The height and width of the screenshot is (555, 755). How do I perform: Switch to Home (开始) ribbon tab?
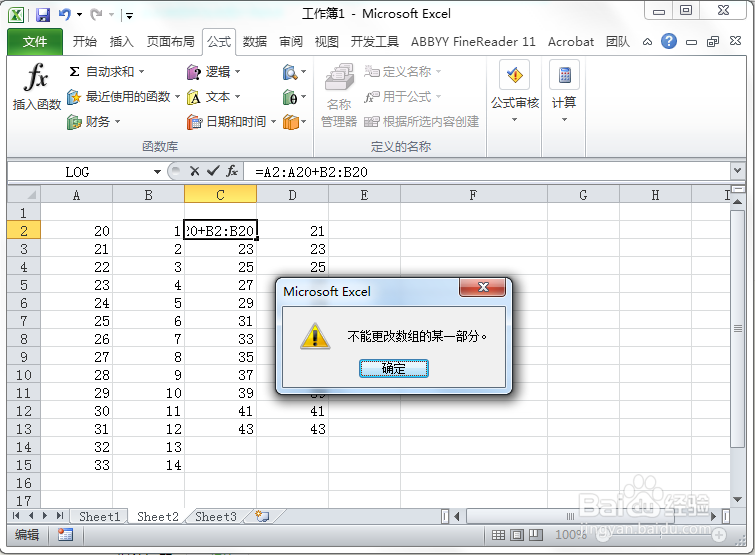(x=85, y=42)
